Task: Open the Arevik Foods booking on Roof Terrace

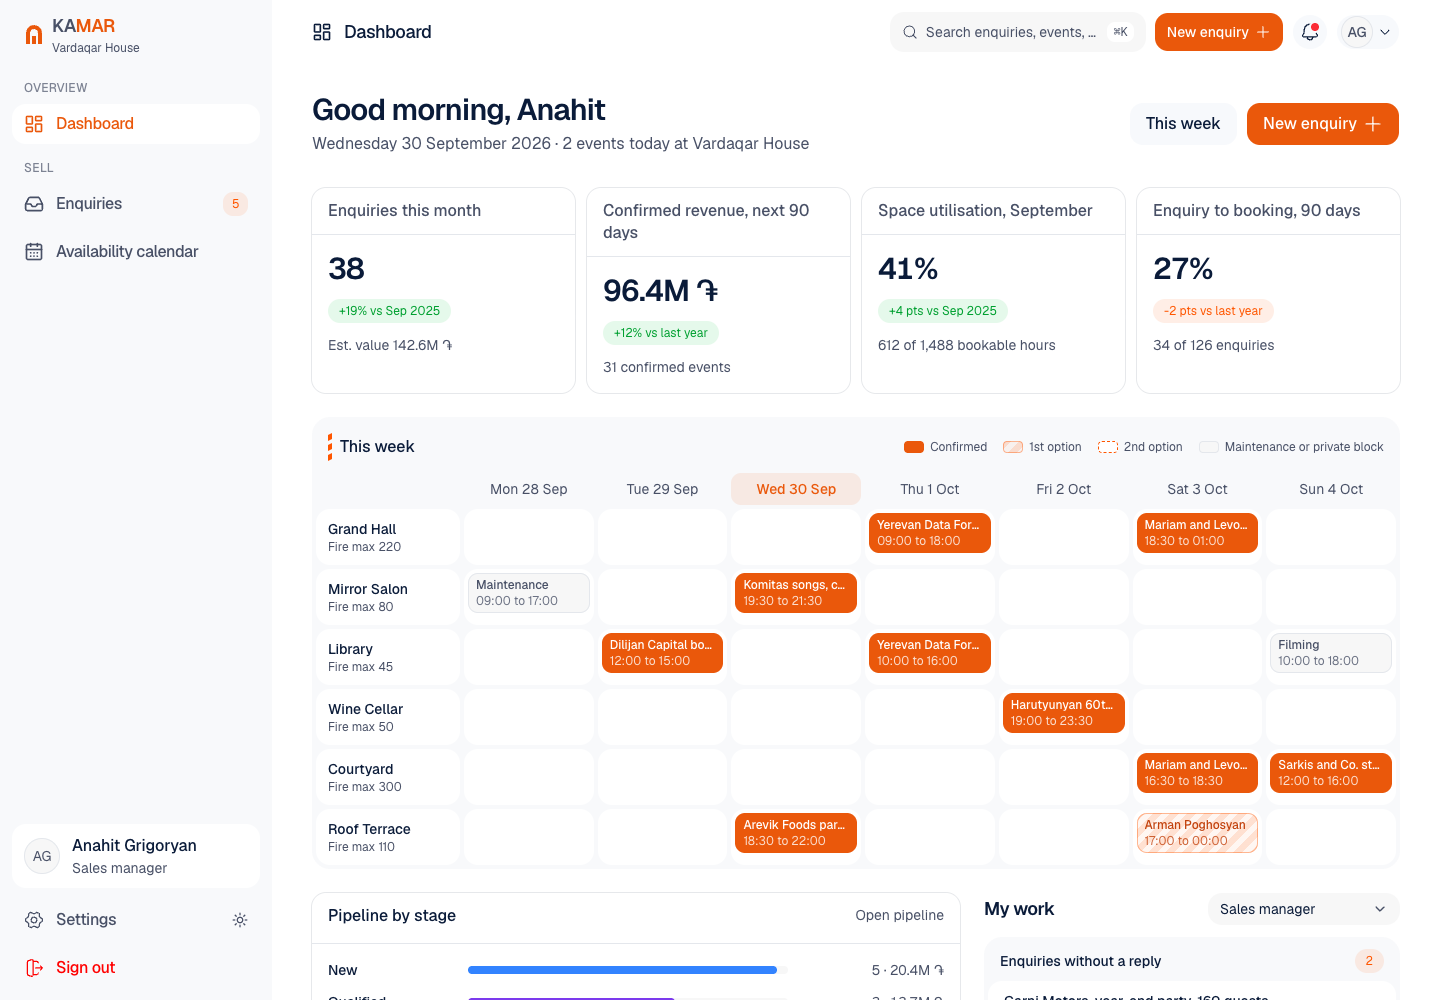Action: tap(796, 833)
